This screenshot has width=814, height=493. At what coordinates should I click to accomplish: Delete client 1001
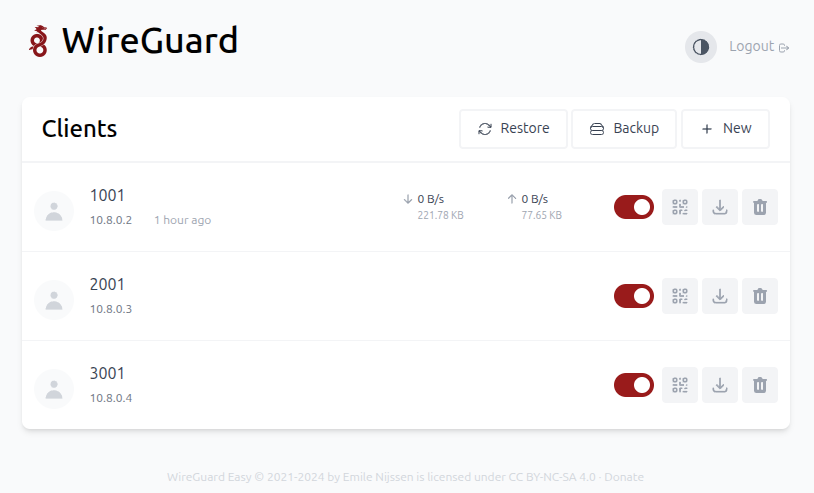click(760, 207)
